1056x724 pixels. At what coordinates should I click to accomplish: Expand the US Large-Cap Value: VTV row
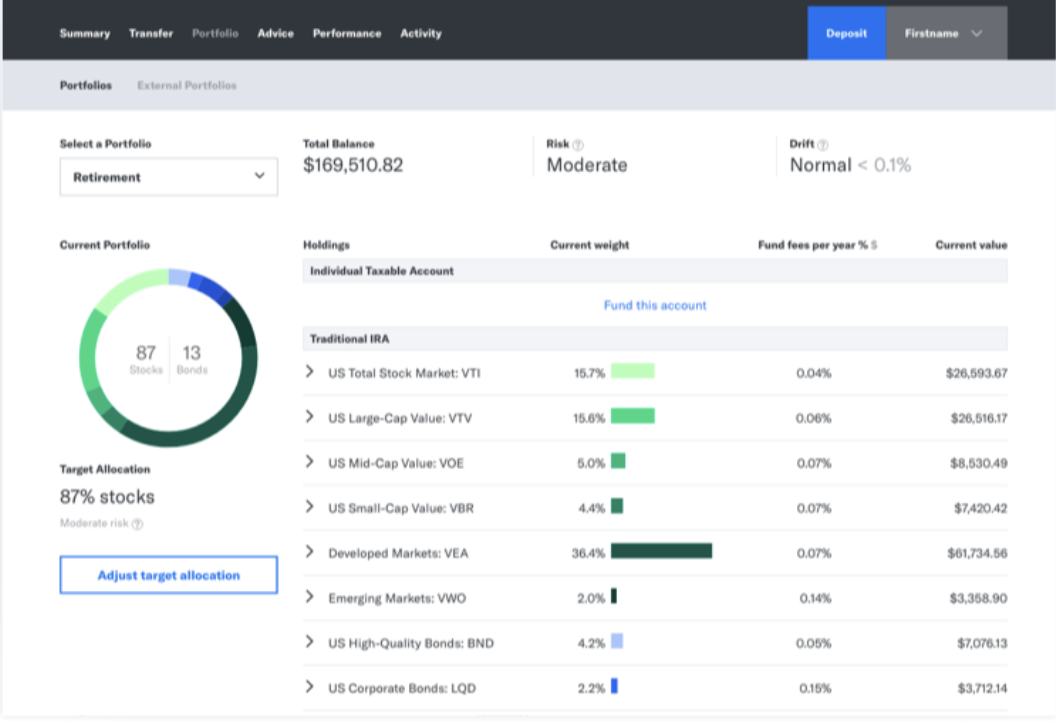[x=309, y=417]
